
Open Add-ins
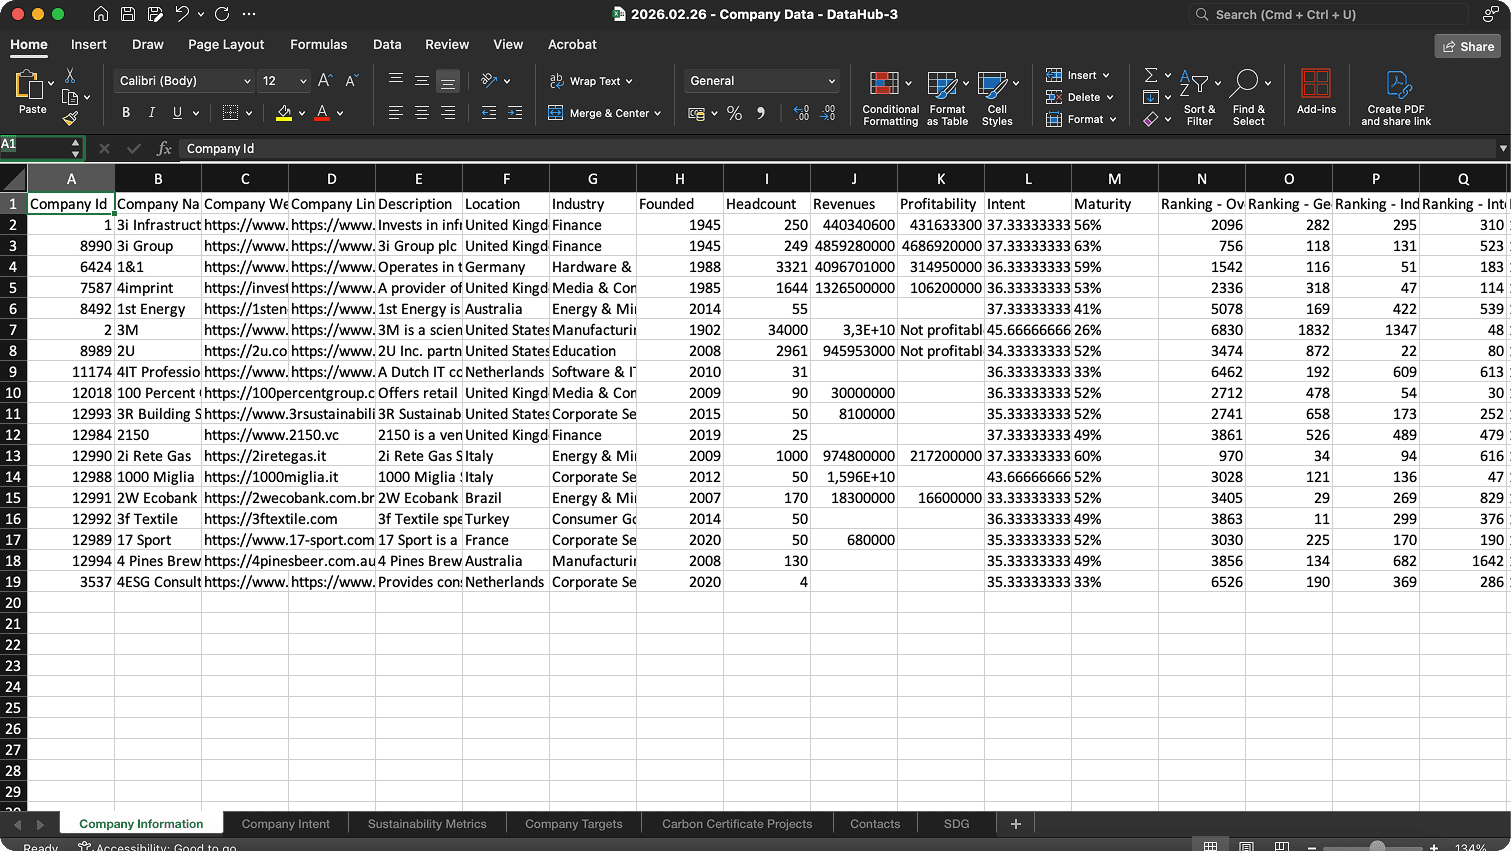pyautogui.click(x=1316, y=92)
